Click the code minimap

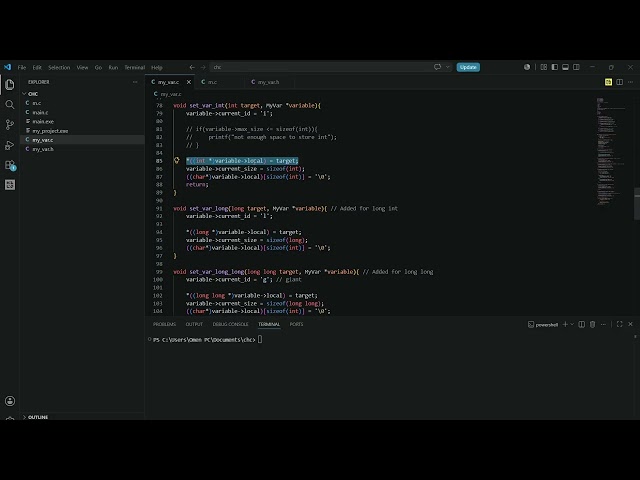click(x=611, y=151)
